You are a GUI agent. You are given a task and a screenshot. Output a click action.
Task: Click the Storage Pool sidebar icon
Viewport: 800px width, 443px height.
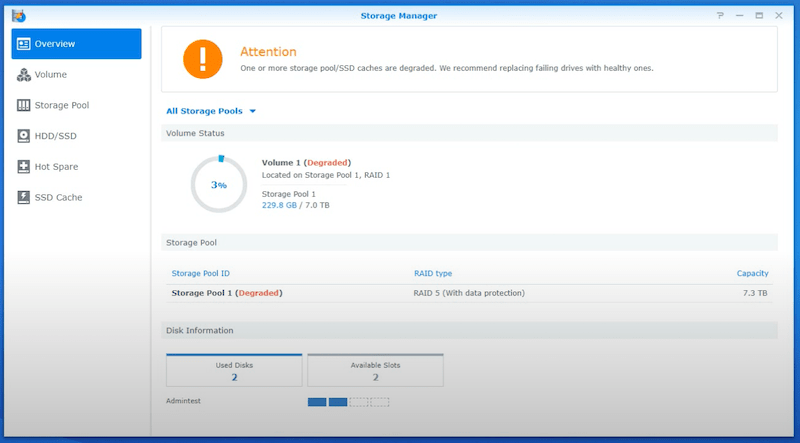coord(24,106)
